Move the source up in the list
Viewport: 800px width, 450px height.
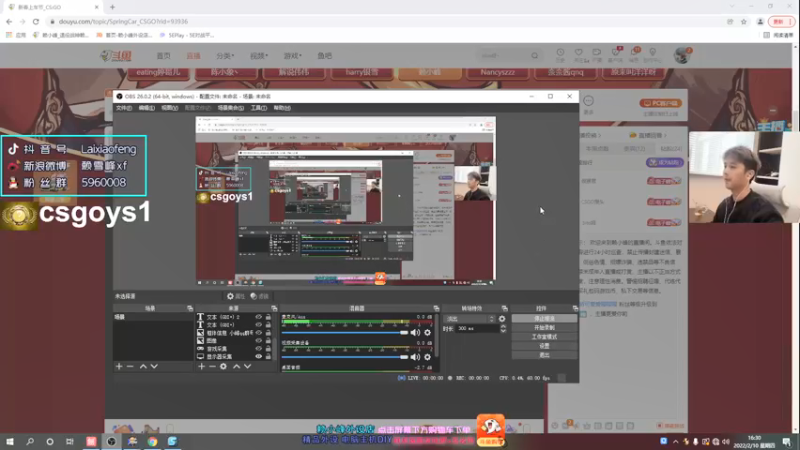coord(236,366)
